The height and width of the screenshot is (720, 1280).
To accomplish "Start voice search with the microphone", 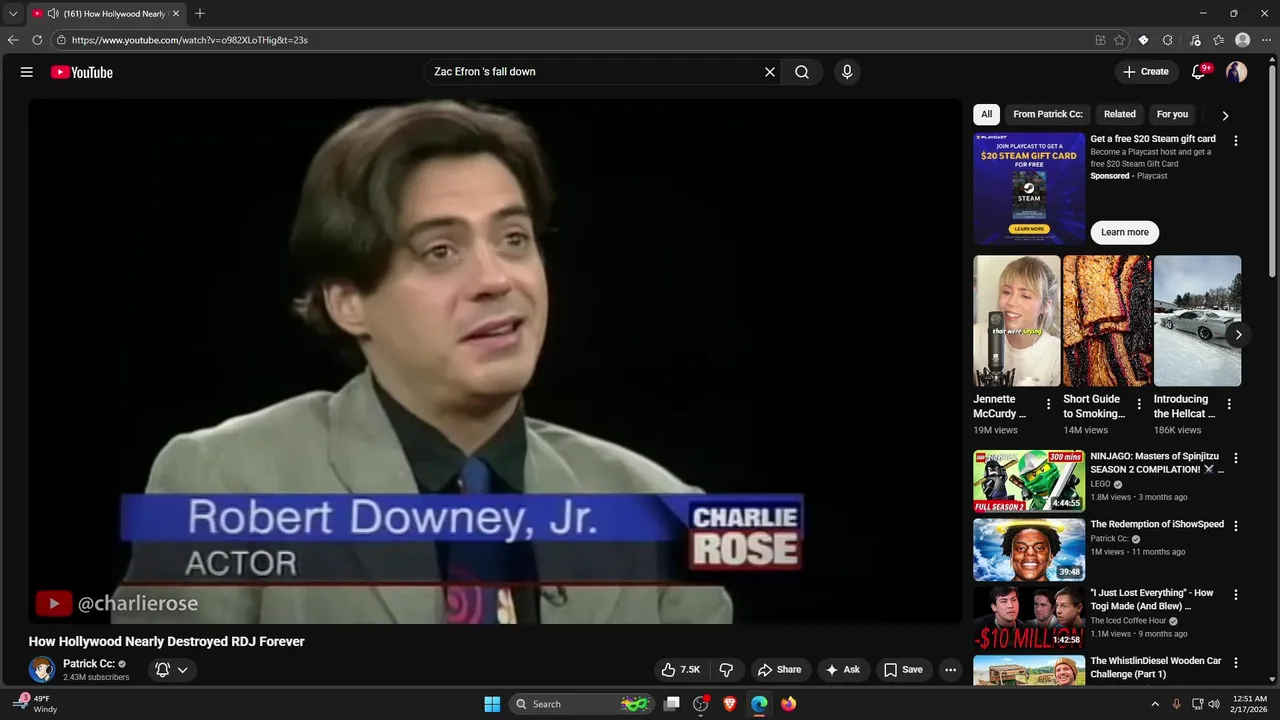I will [847, 72].
